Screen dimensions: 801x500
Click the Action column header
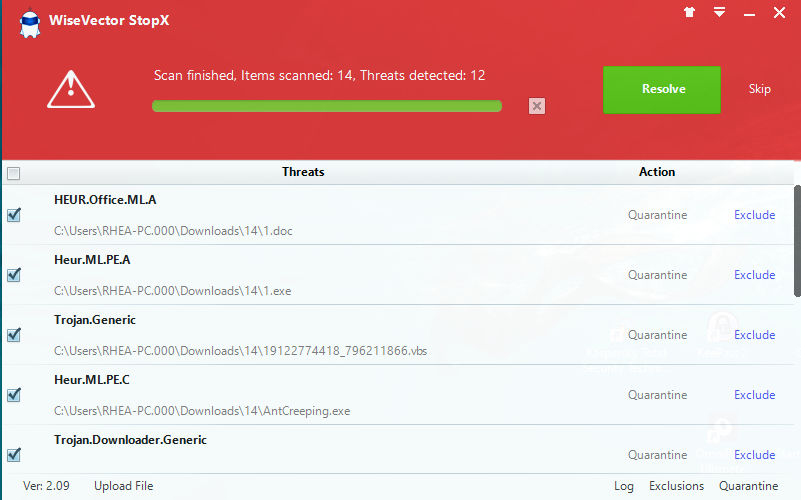(x=657, y=172)
